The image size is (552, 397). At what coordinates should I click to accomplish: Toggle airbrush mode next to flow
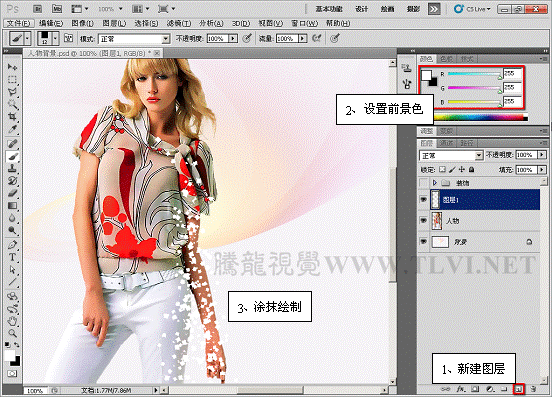(316, 38)
